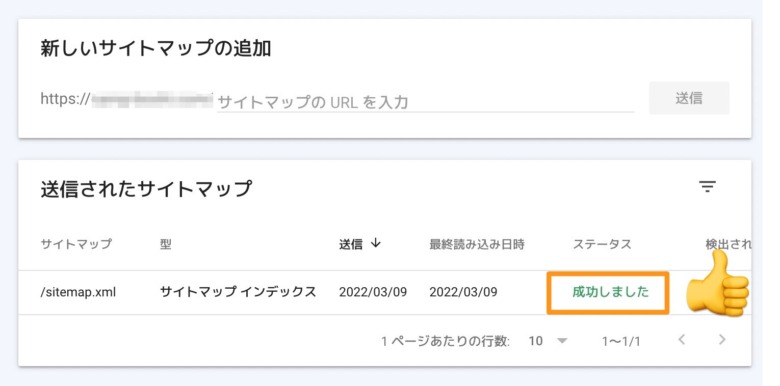Click the 検出され column header
780x386 pixels.
[728, 244]
